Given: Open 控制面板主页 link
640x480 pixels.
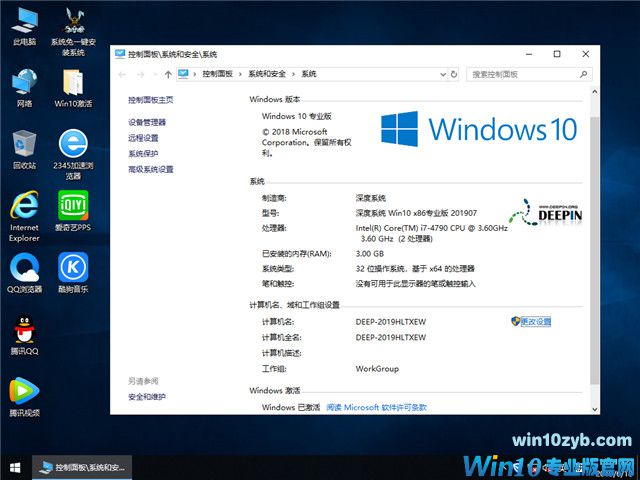Looking at the screenshot, I should click(151, 100).
